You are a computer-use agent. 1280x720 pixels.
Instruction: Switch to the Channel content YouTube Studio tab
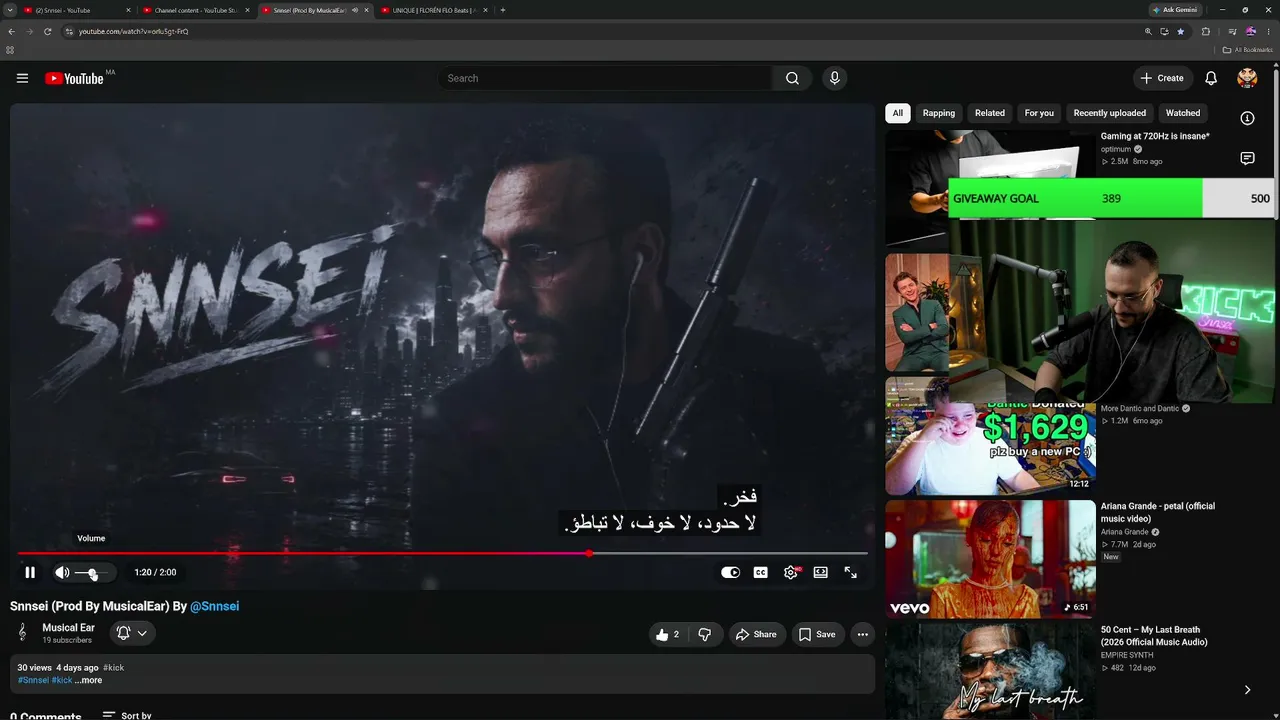pos(196,10)
